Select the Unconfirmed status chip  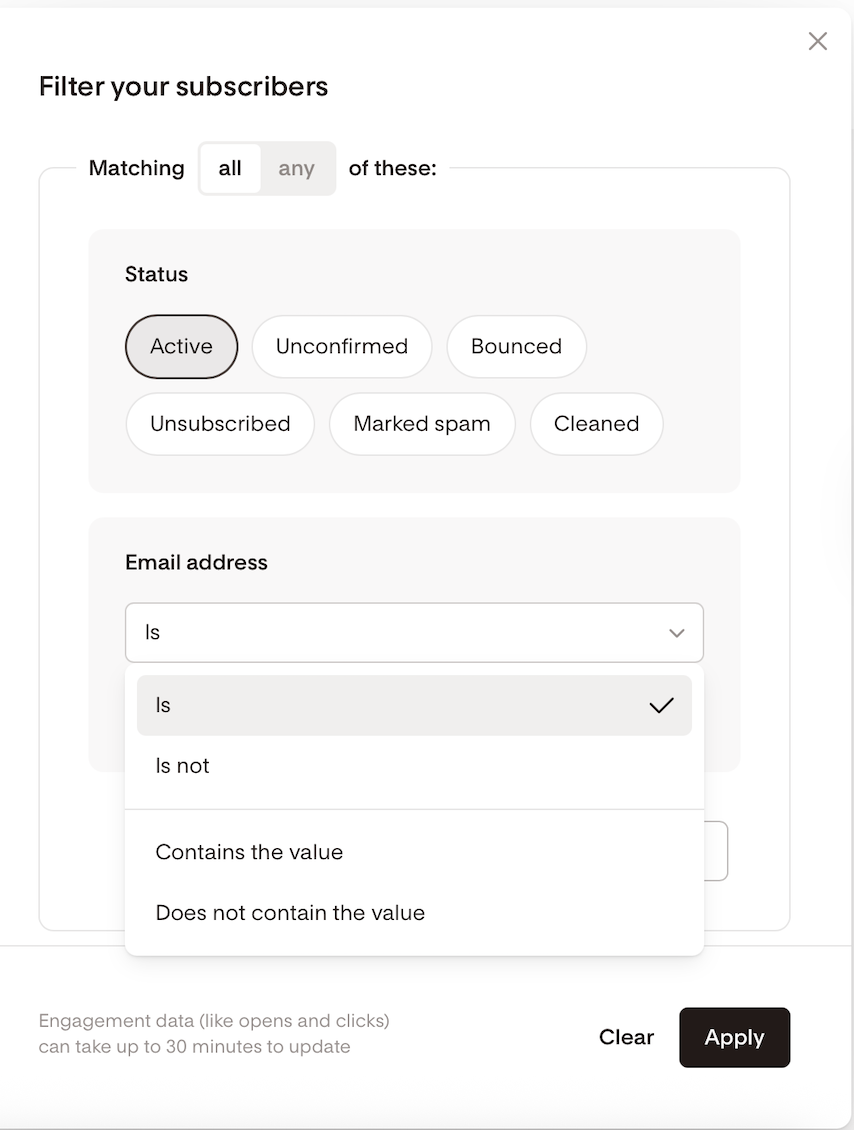click(342, 347)
